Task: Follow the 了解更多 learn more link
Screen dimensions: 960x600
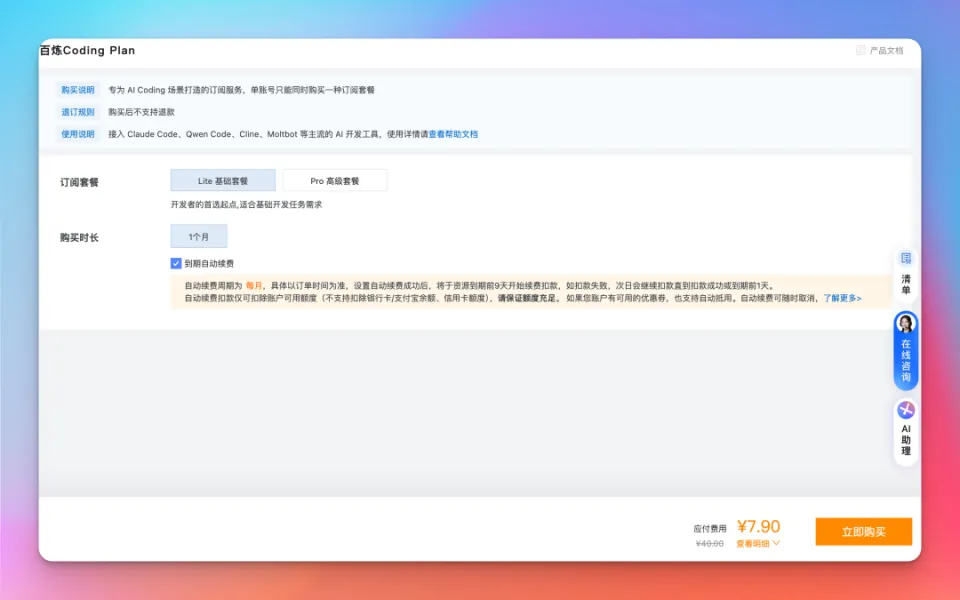Action: point(842,298)
